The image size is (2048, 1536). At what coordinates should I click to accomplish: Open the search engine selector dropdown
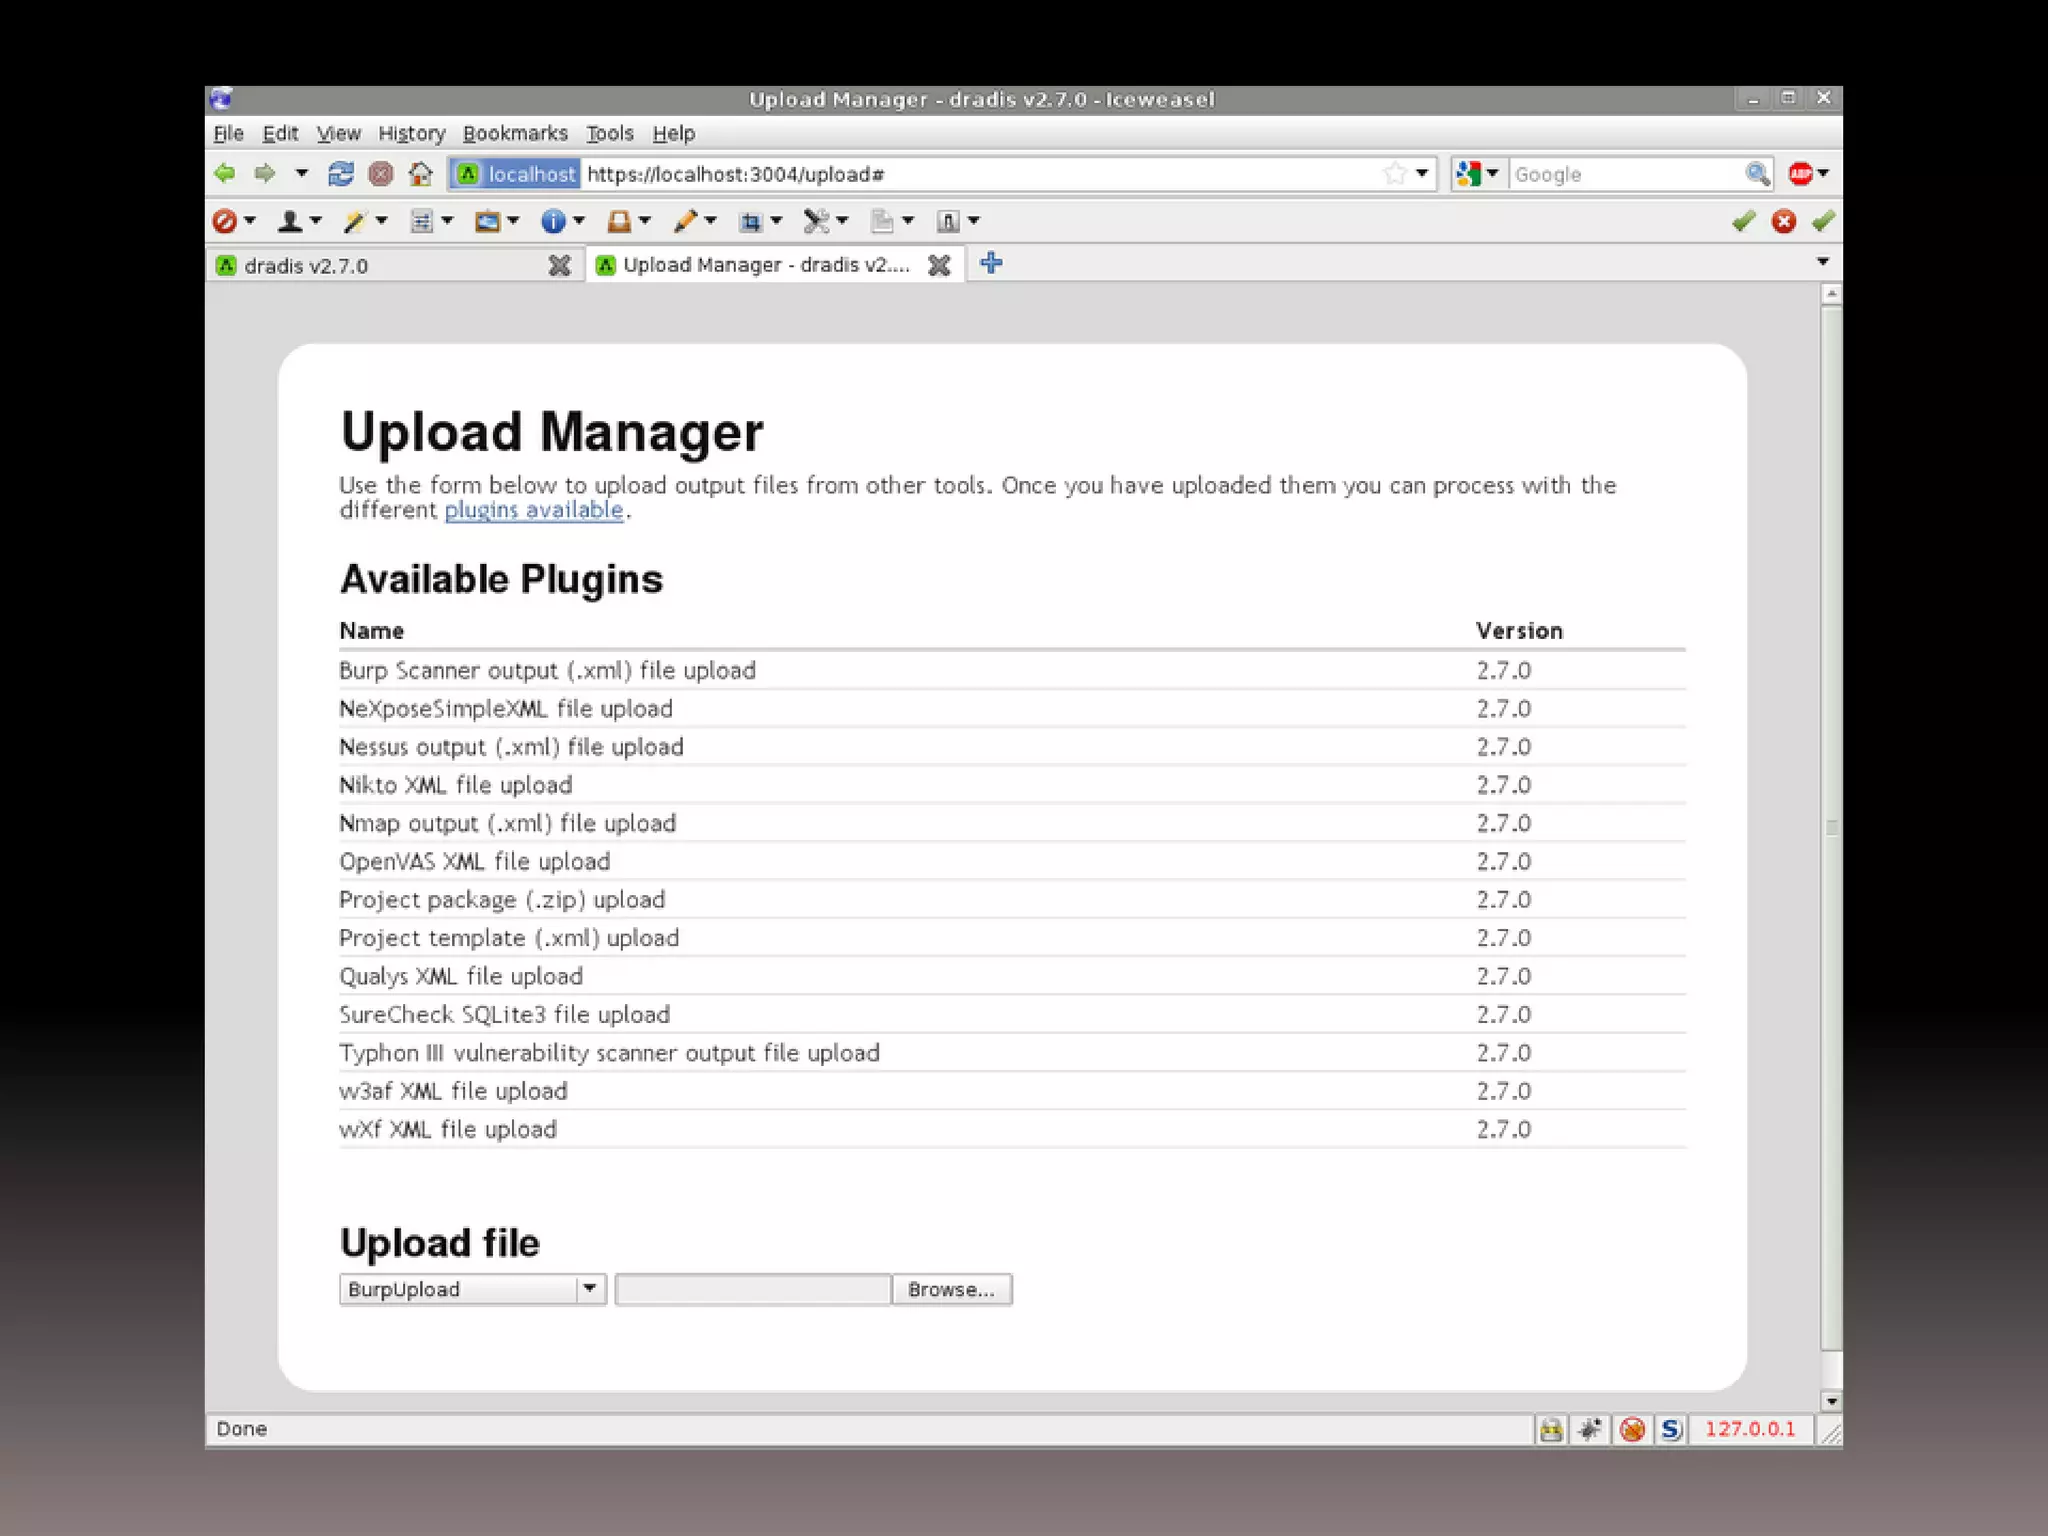1477,174
